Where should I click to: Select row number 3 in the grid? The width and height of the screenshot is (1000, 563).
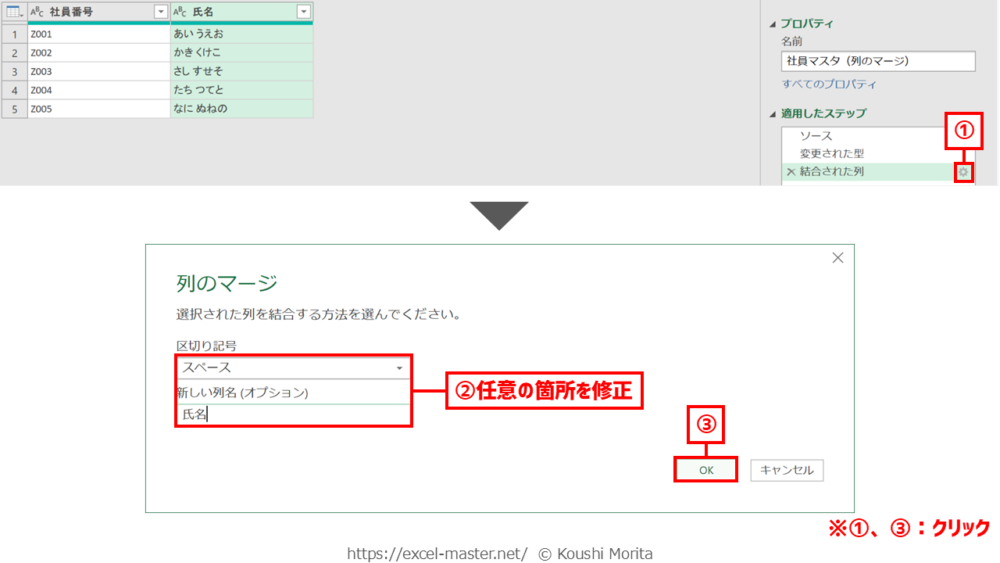coord(14,72)
